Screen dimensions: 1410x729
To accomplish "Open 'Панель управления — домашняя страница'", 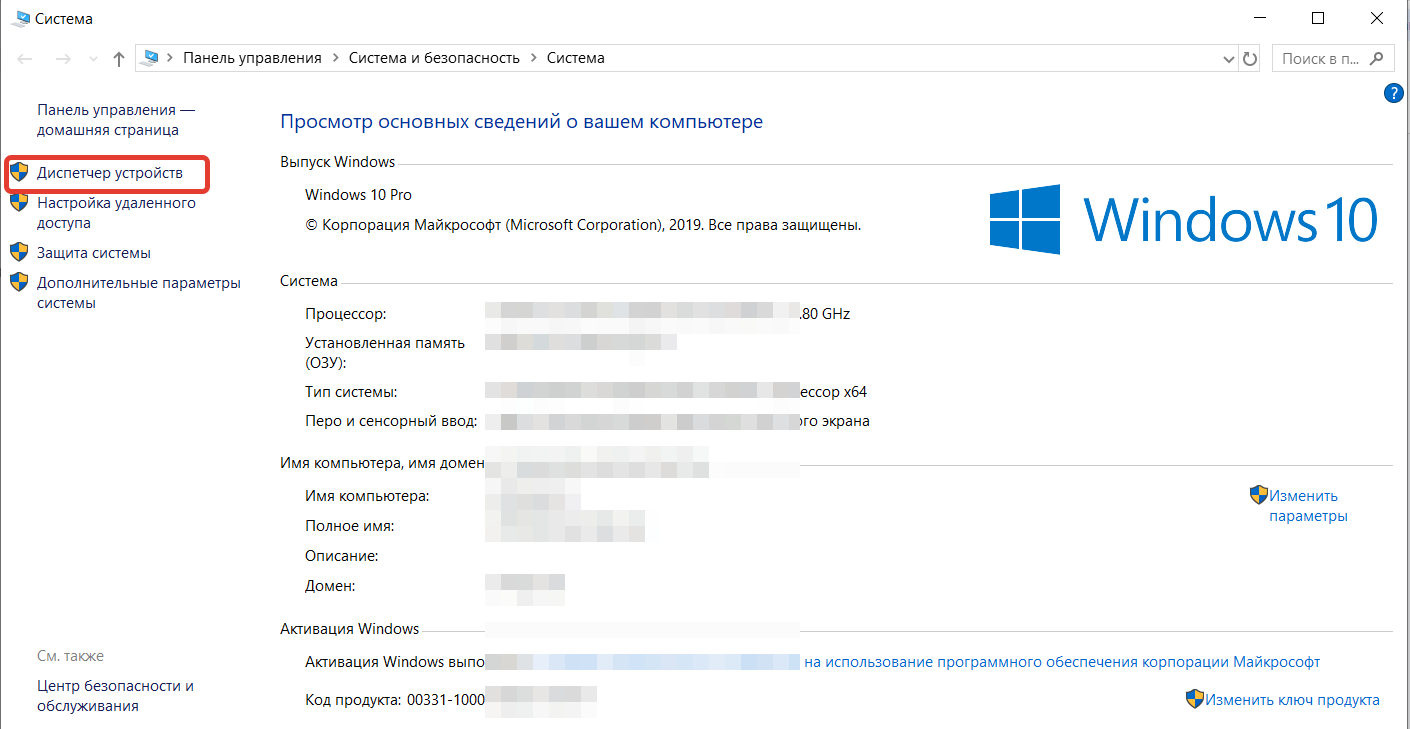I will click(116, 120).
